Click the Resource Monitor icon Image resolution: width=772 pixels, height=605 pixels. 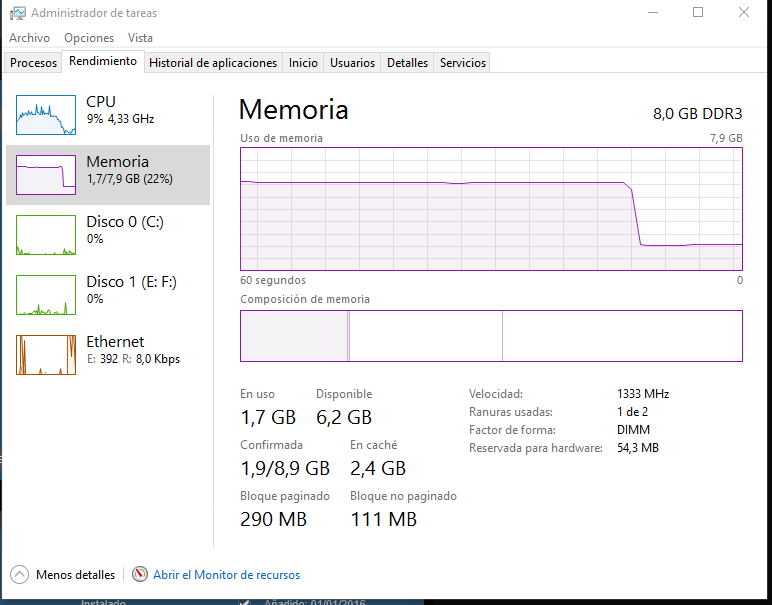141,575
